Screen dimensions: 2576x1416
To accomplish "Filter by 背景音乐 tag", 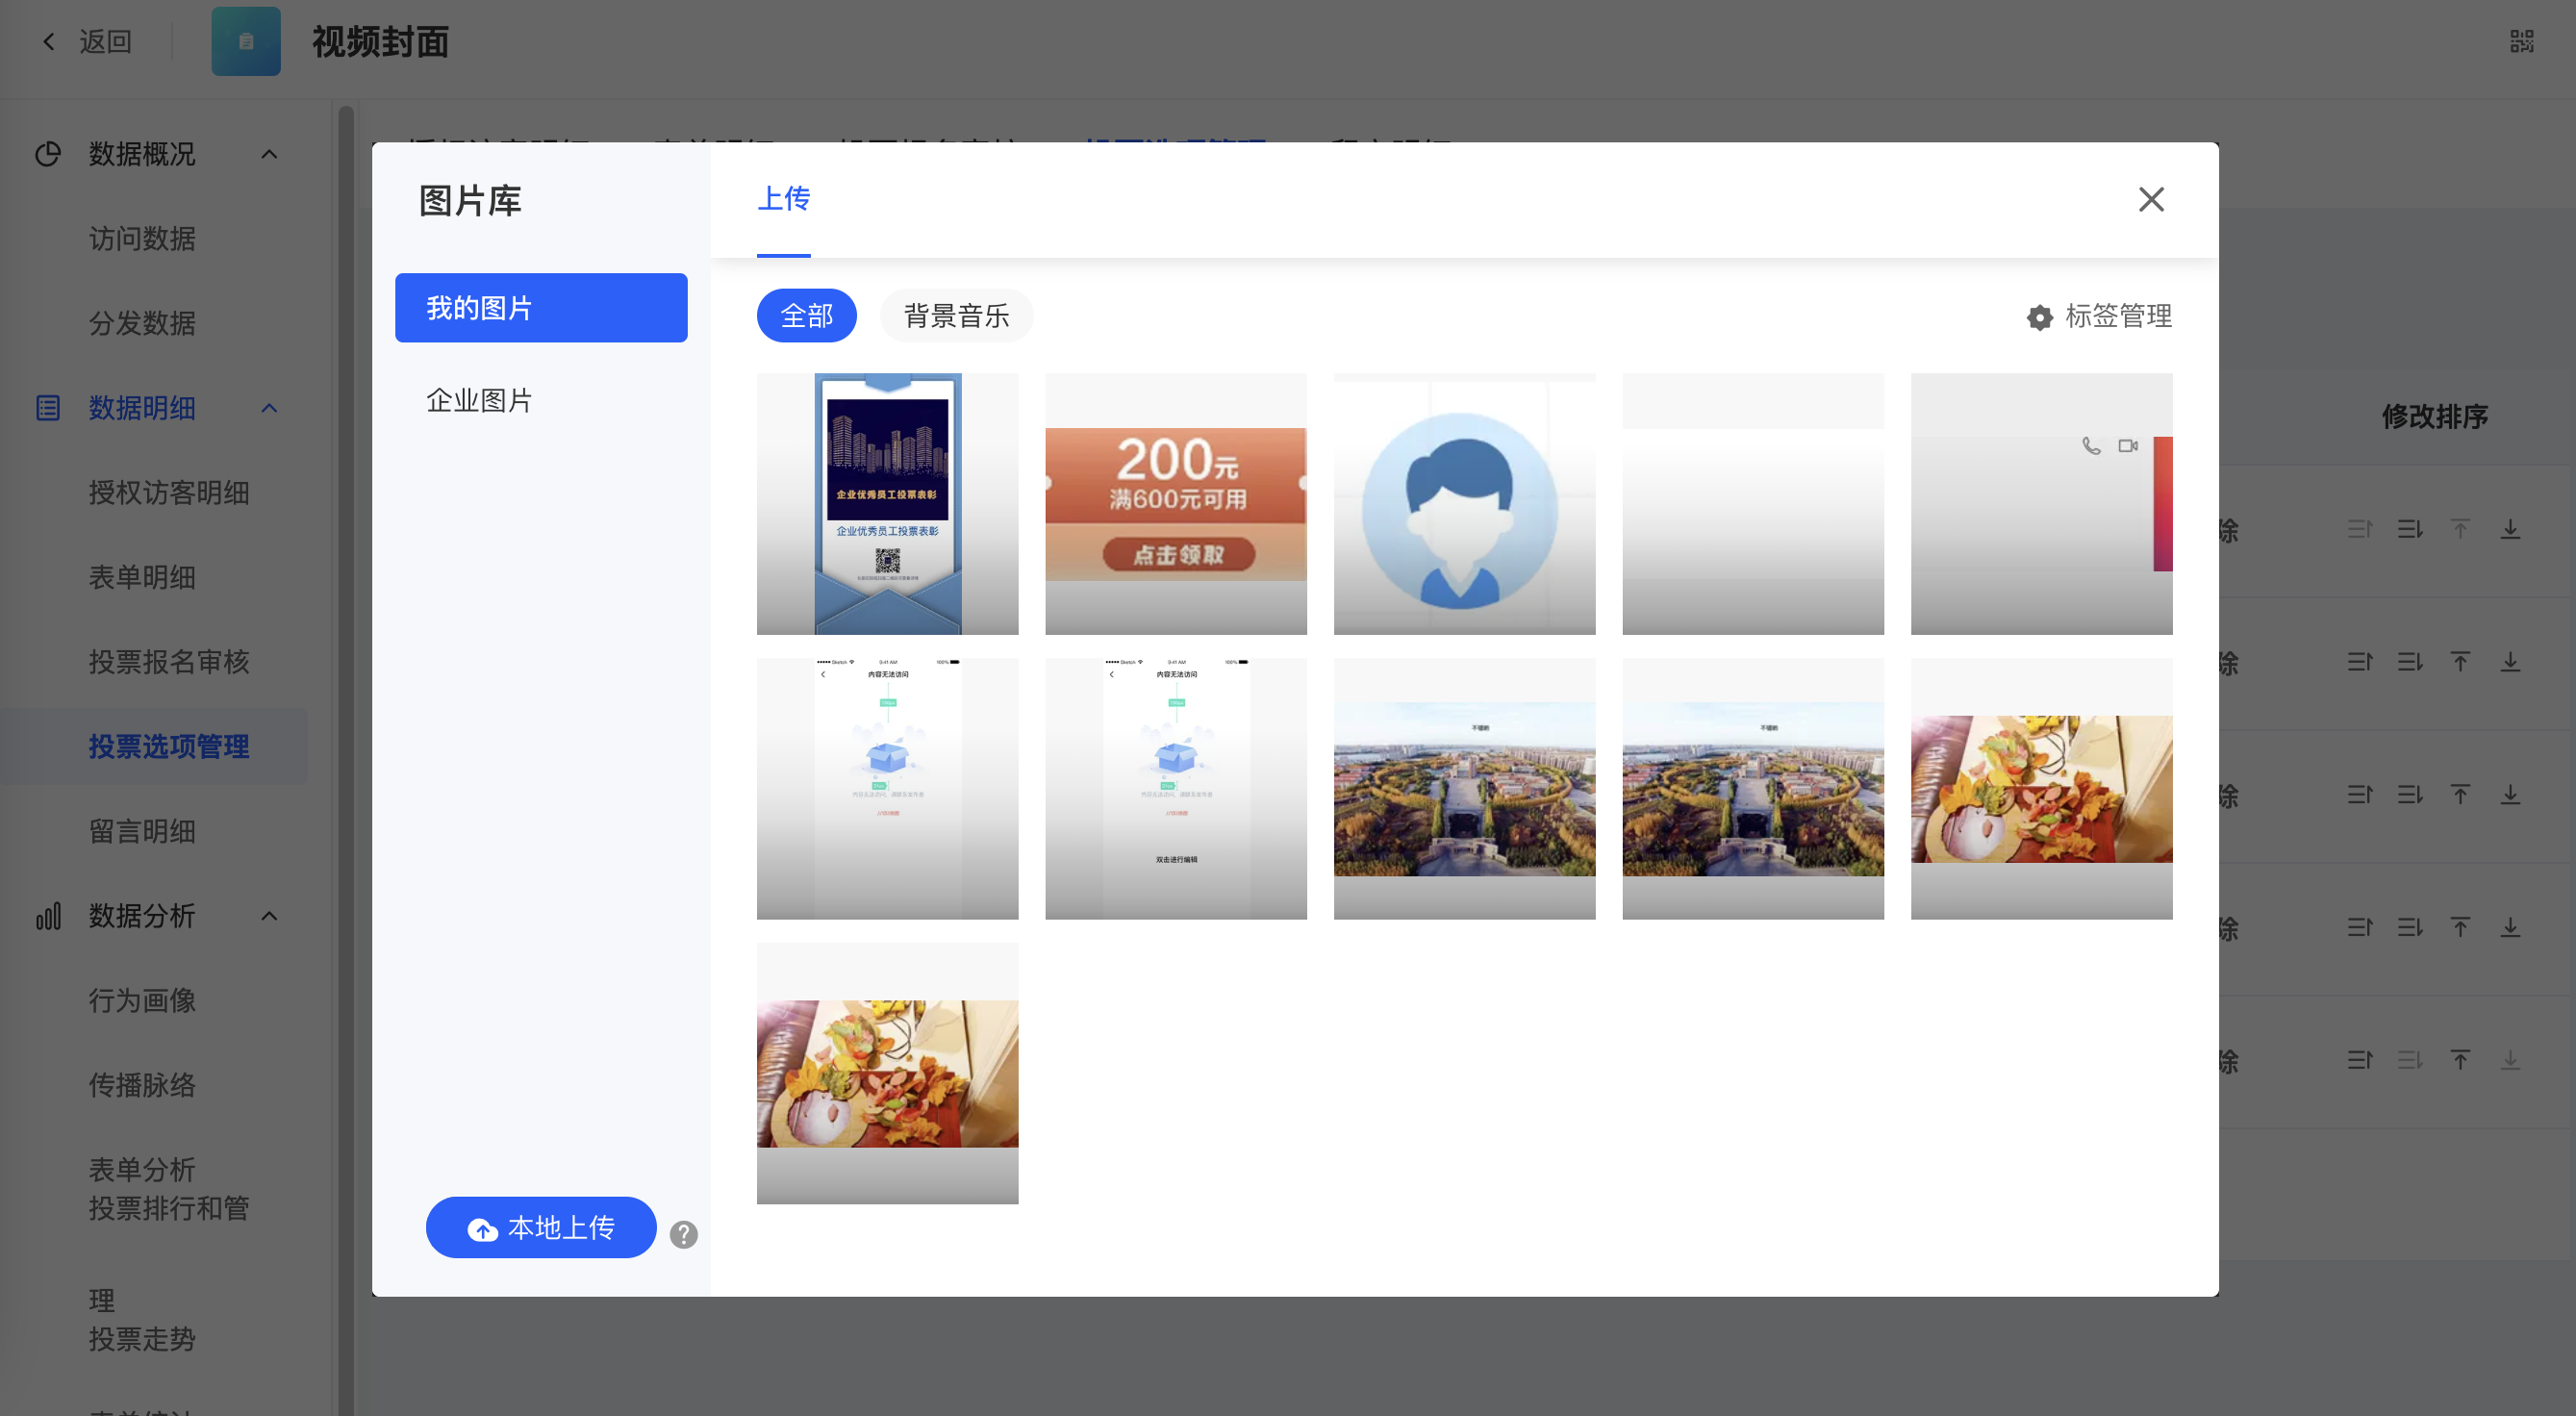I will pyautogui.click(x=956, y=316).
